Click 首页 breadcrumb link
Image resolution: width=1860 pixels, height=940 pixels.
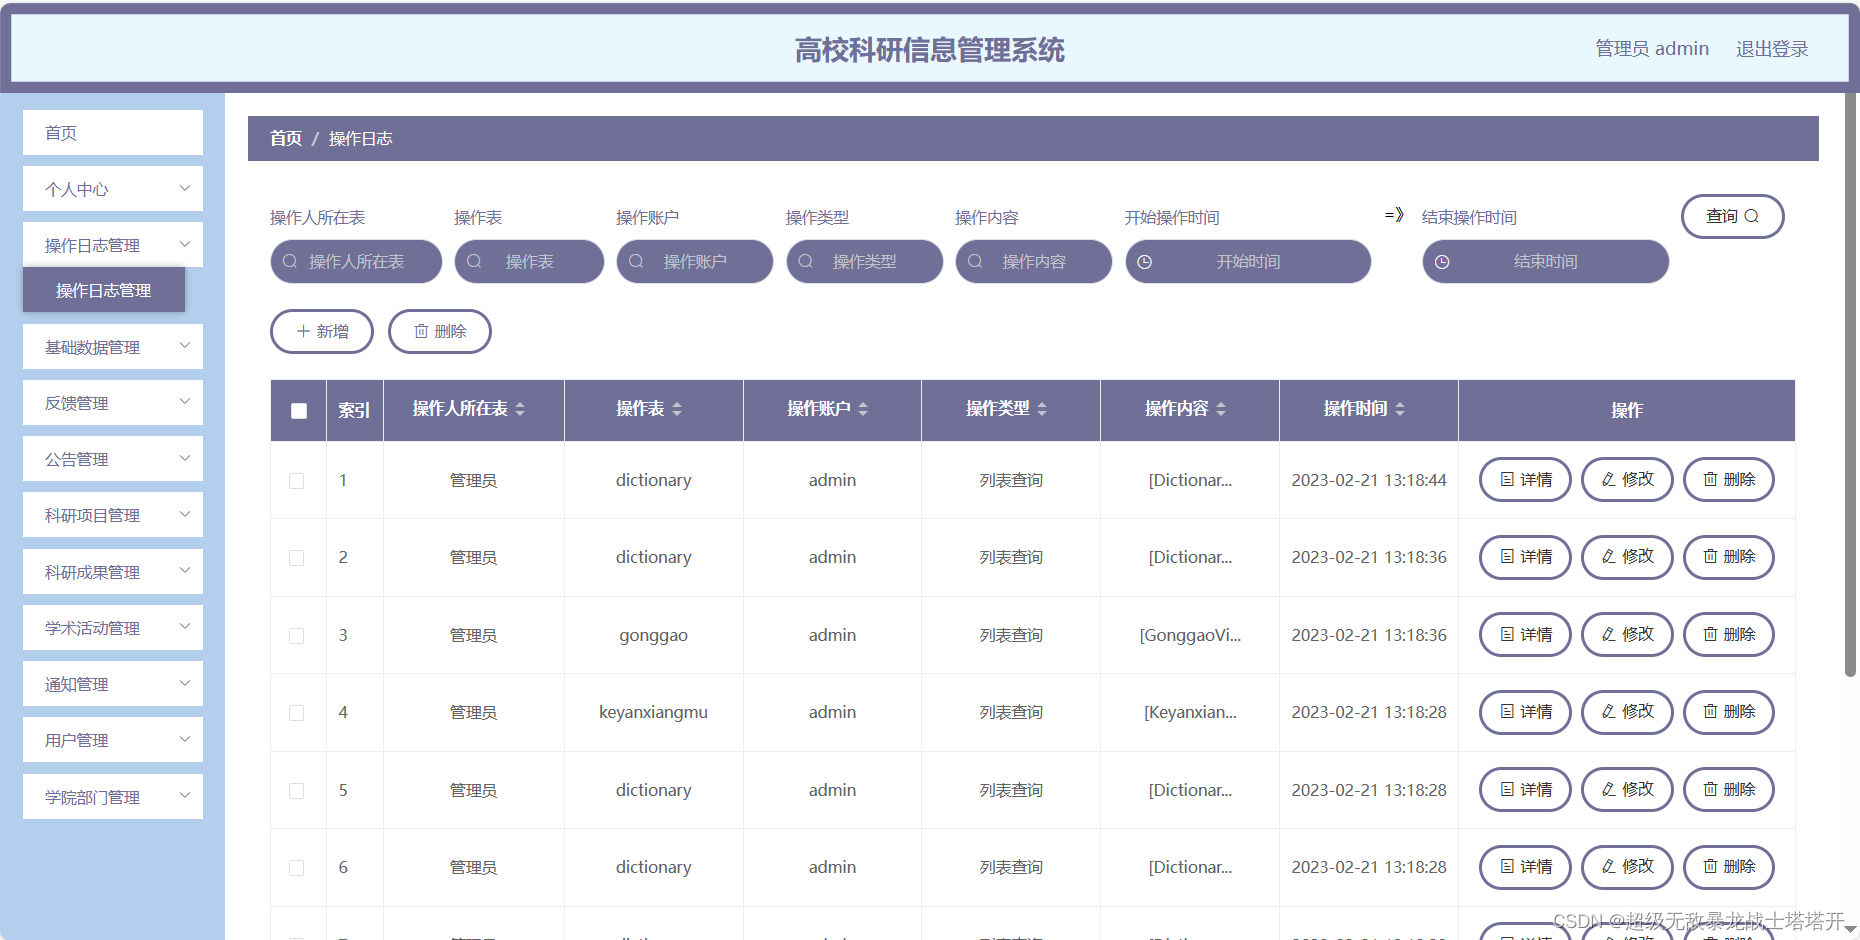[286, 138]
